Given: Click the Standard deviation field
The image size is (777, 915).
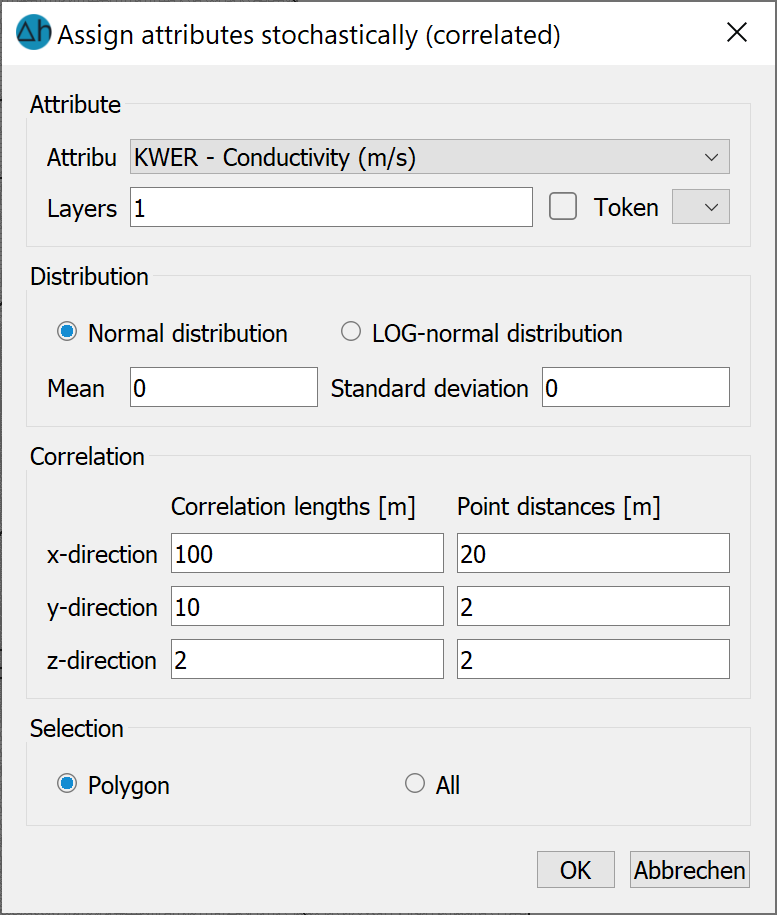Looking at the screenshot, I should tap(636, 387).
